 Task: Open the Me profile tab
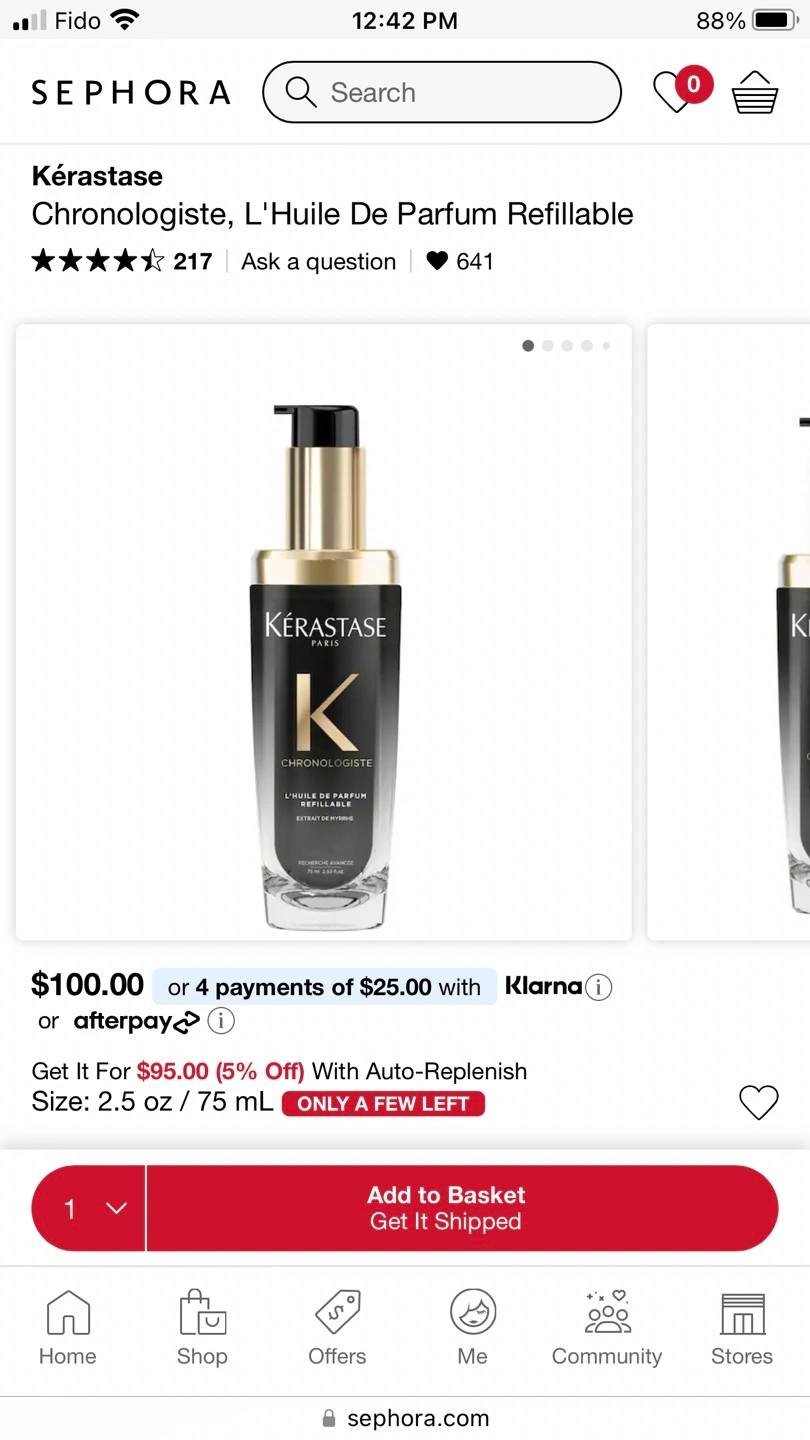pos(472,1326)
